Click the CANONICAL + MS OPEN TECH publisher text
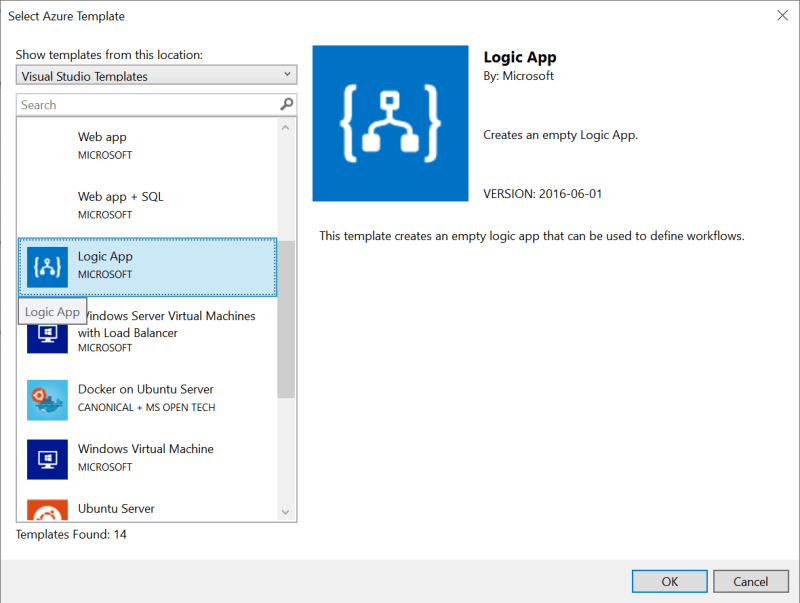The height and width of the screenshot is (603, 800). [x=146, y=407]
